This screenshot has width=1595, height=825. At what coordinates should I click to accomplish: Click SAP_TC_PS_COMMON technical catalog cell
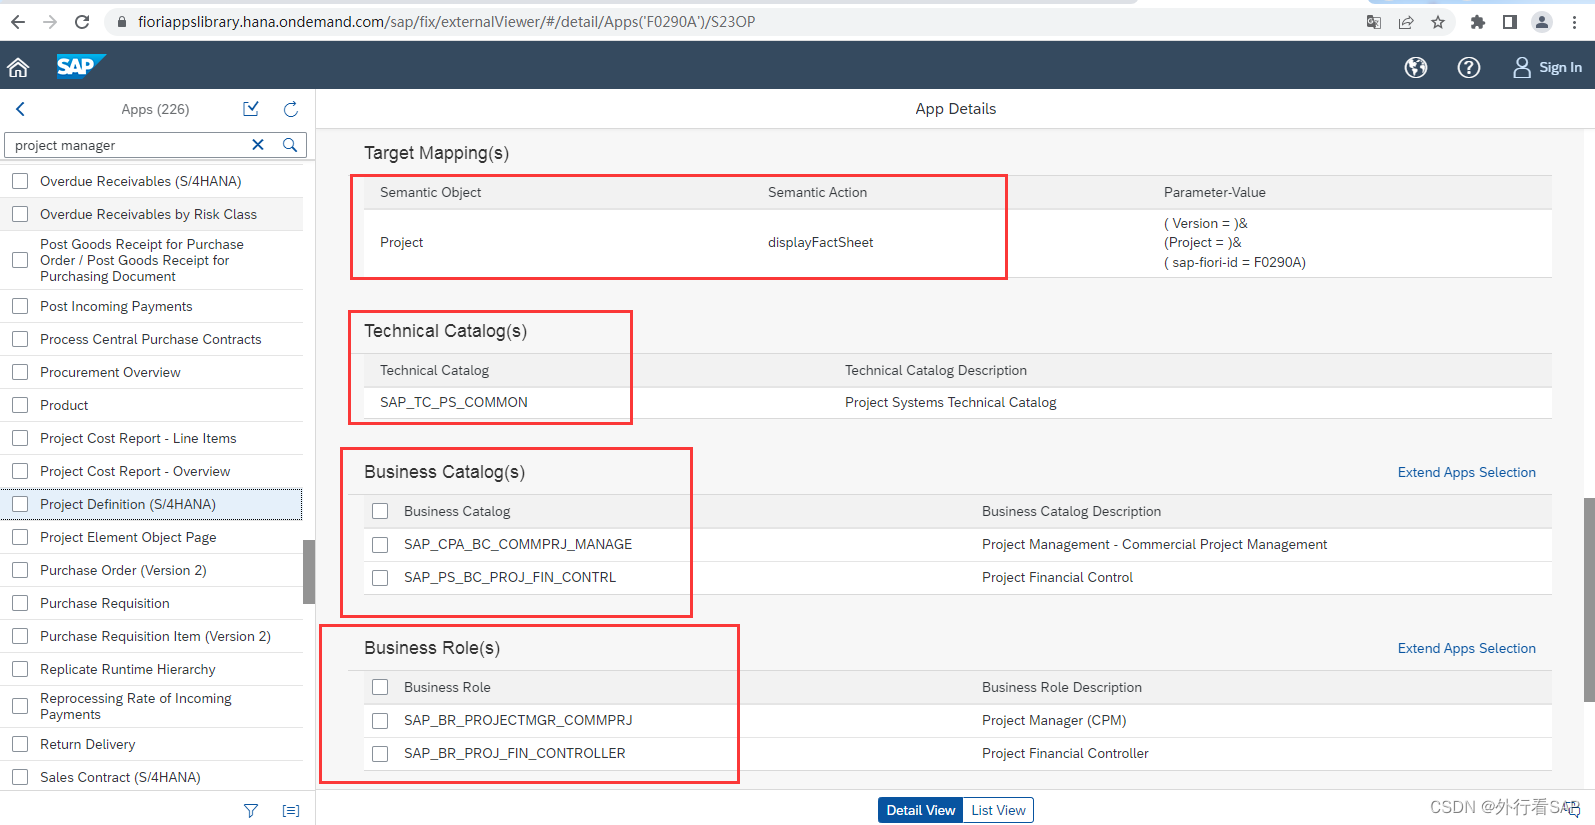(454, 402)
